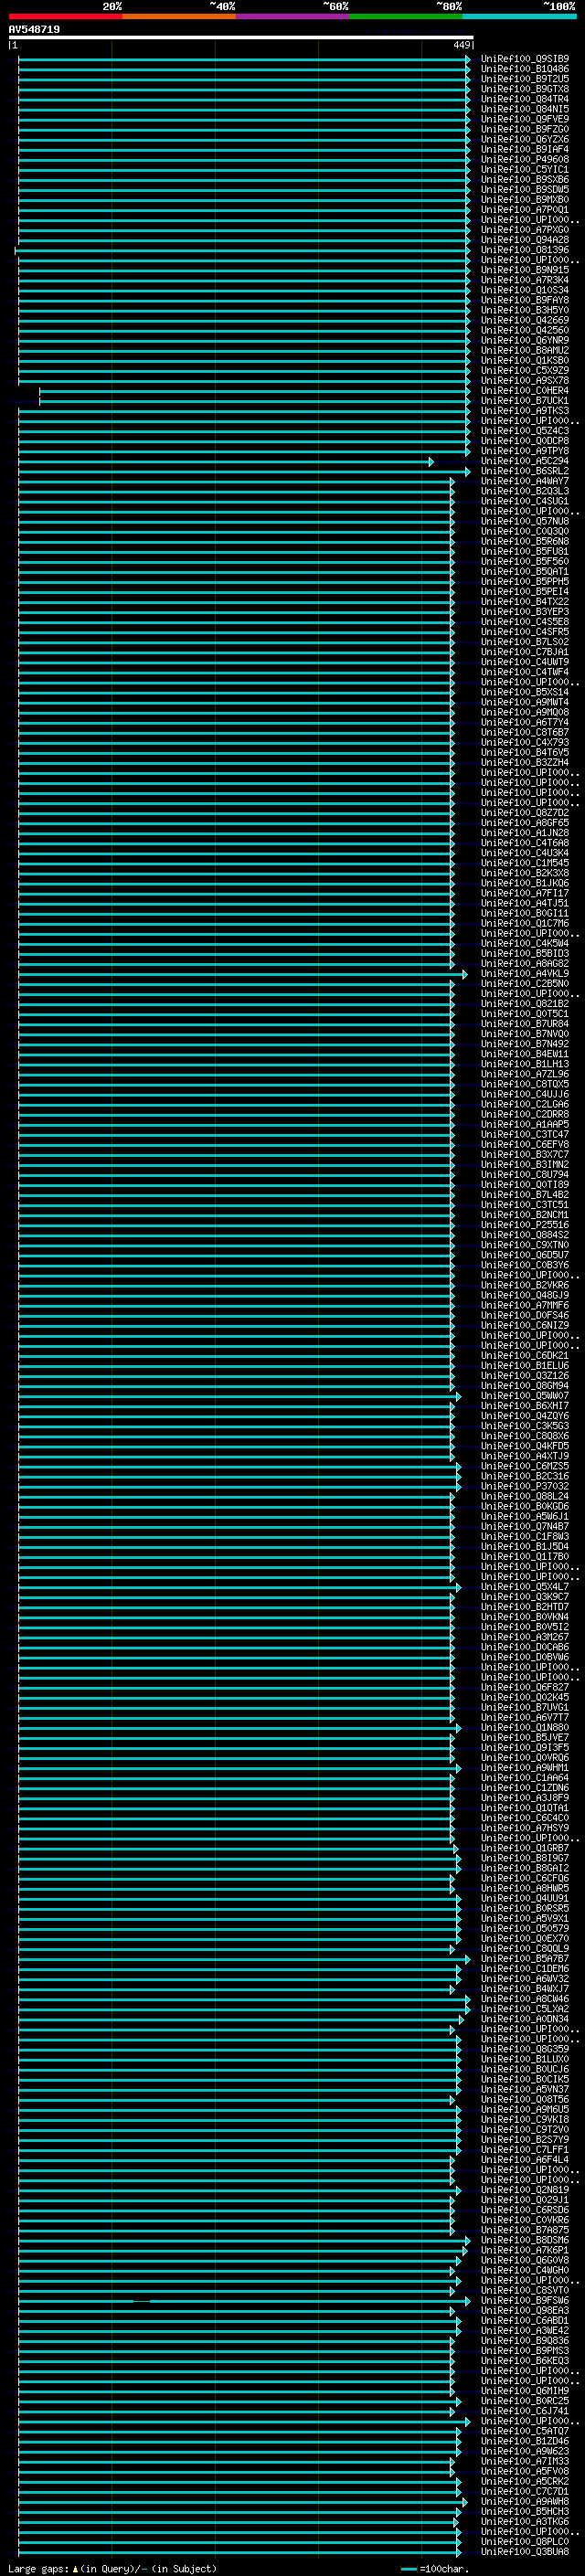This screenshot has height=2576, width=585.
Task: Click hit label UniRef100_Q6MIH9
Action: (525, 2391)
